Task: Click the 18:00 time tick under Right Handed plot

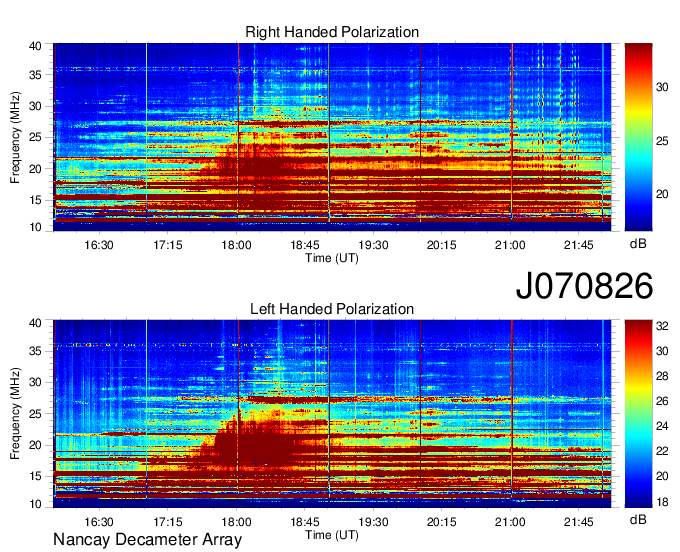Action: (236, 245)
